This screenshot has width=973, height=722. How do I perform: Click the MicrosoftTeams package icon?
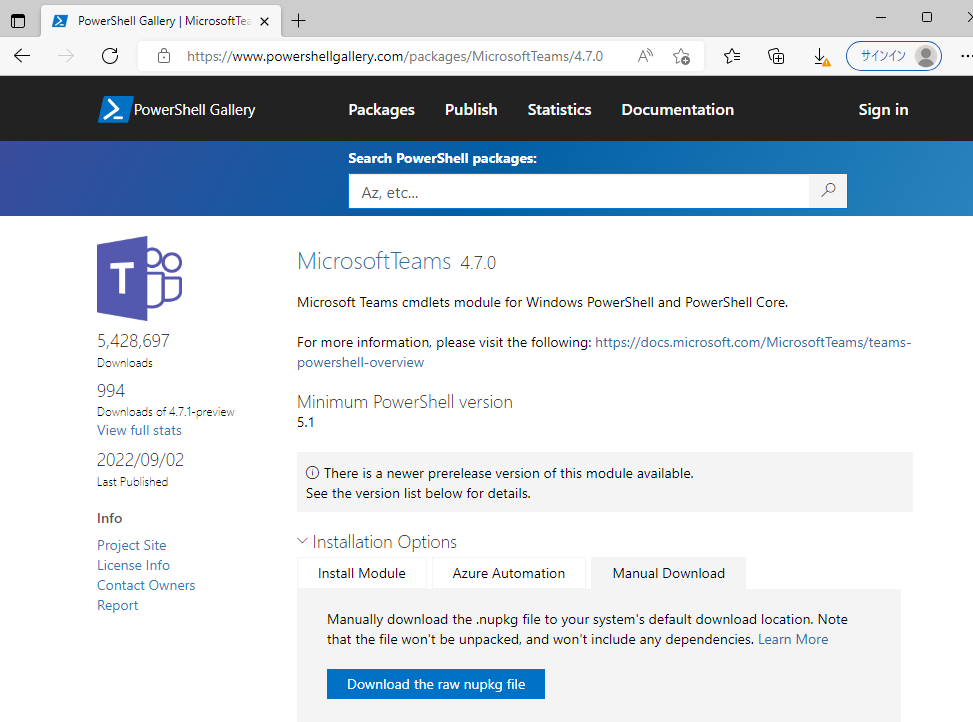140,278
